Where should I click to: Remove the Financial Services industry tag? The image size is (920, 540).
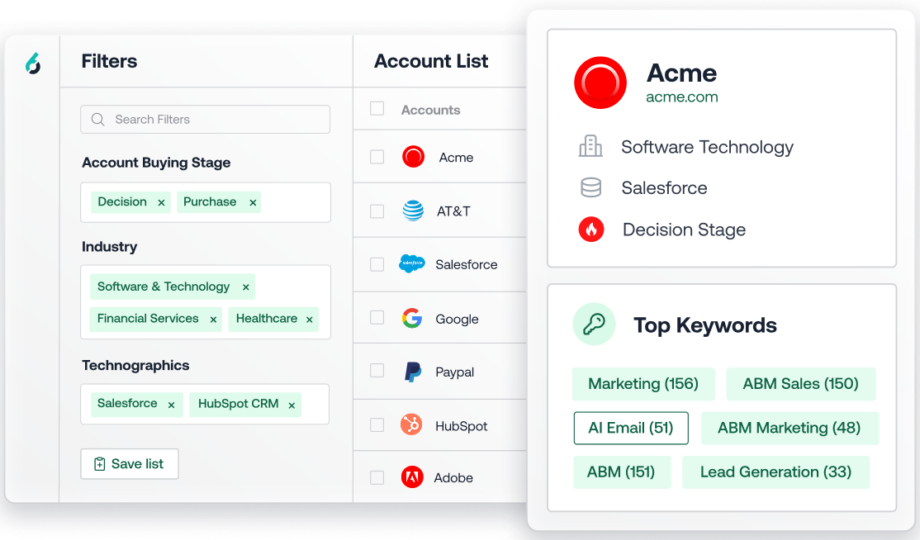tap(214, 319)
